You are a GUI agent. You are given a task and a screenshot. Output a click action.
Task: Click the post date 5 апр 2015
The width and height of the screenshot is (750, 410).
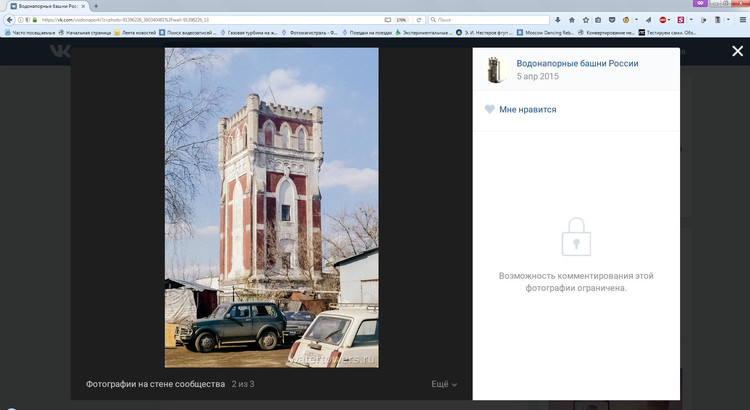(538, 76)
